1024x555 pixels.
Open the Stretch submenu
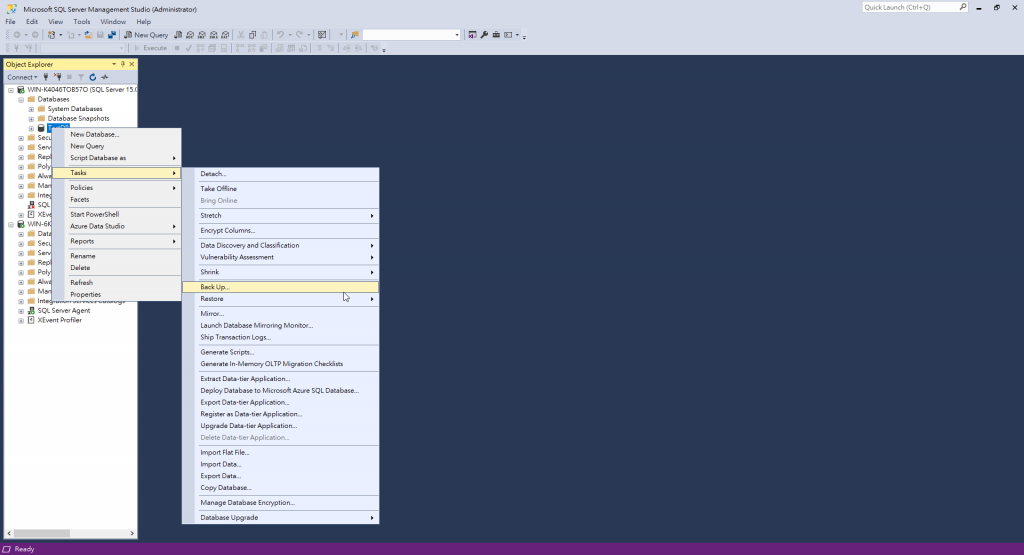[x=280, y=215]
